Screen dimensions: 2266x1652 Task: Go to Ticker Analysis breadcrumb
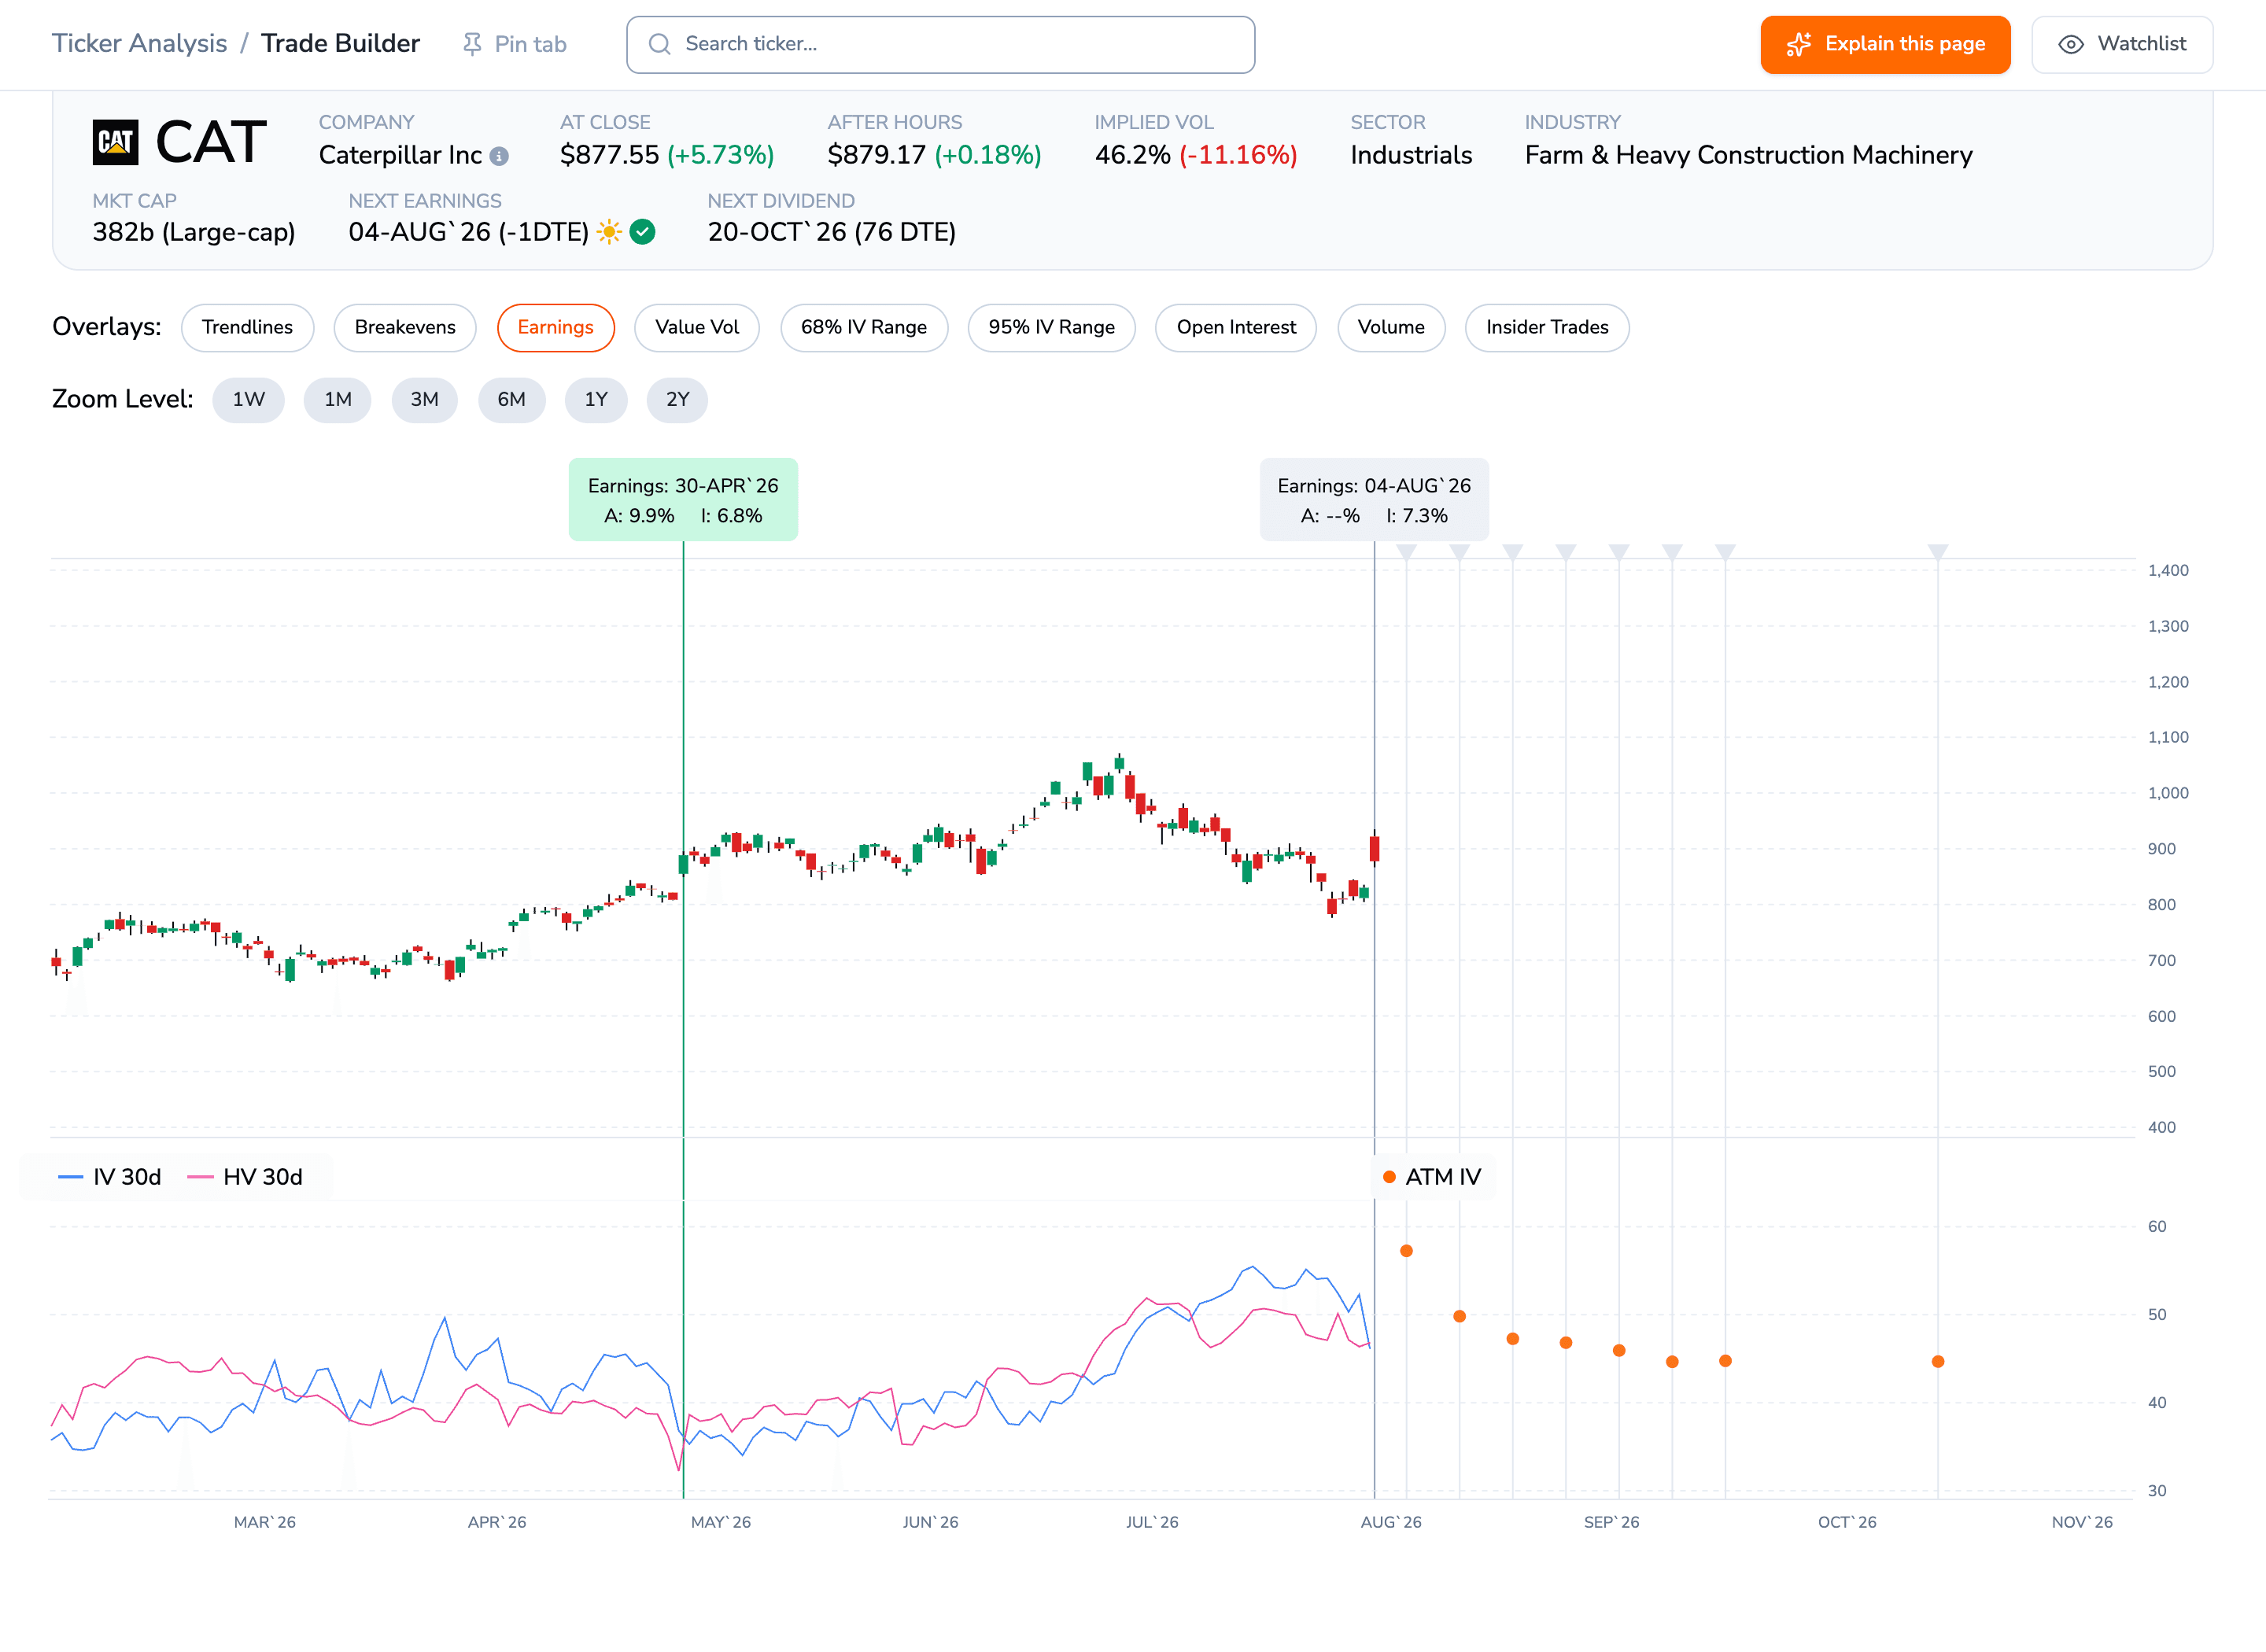click(140, 44)
